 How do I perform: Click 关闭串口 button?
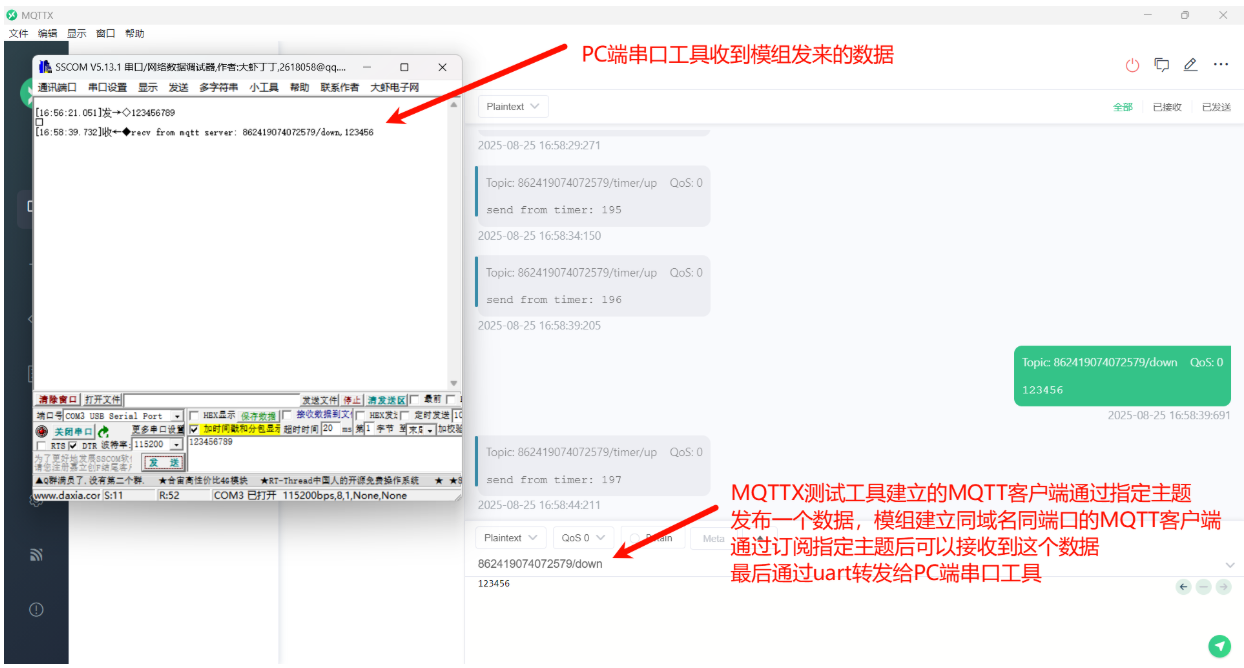(74, 432)
